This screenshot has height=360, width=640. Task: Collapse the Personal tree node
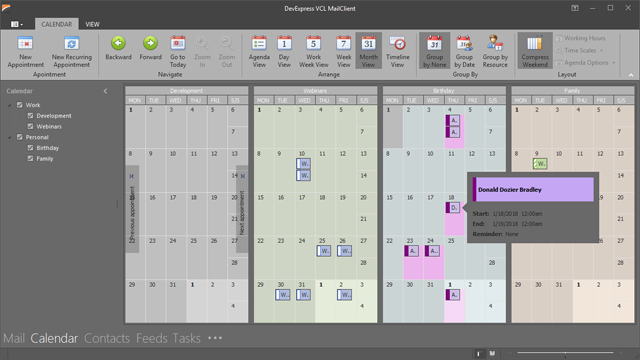9,138
